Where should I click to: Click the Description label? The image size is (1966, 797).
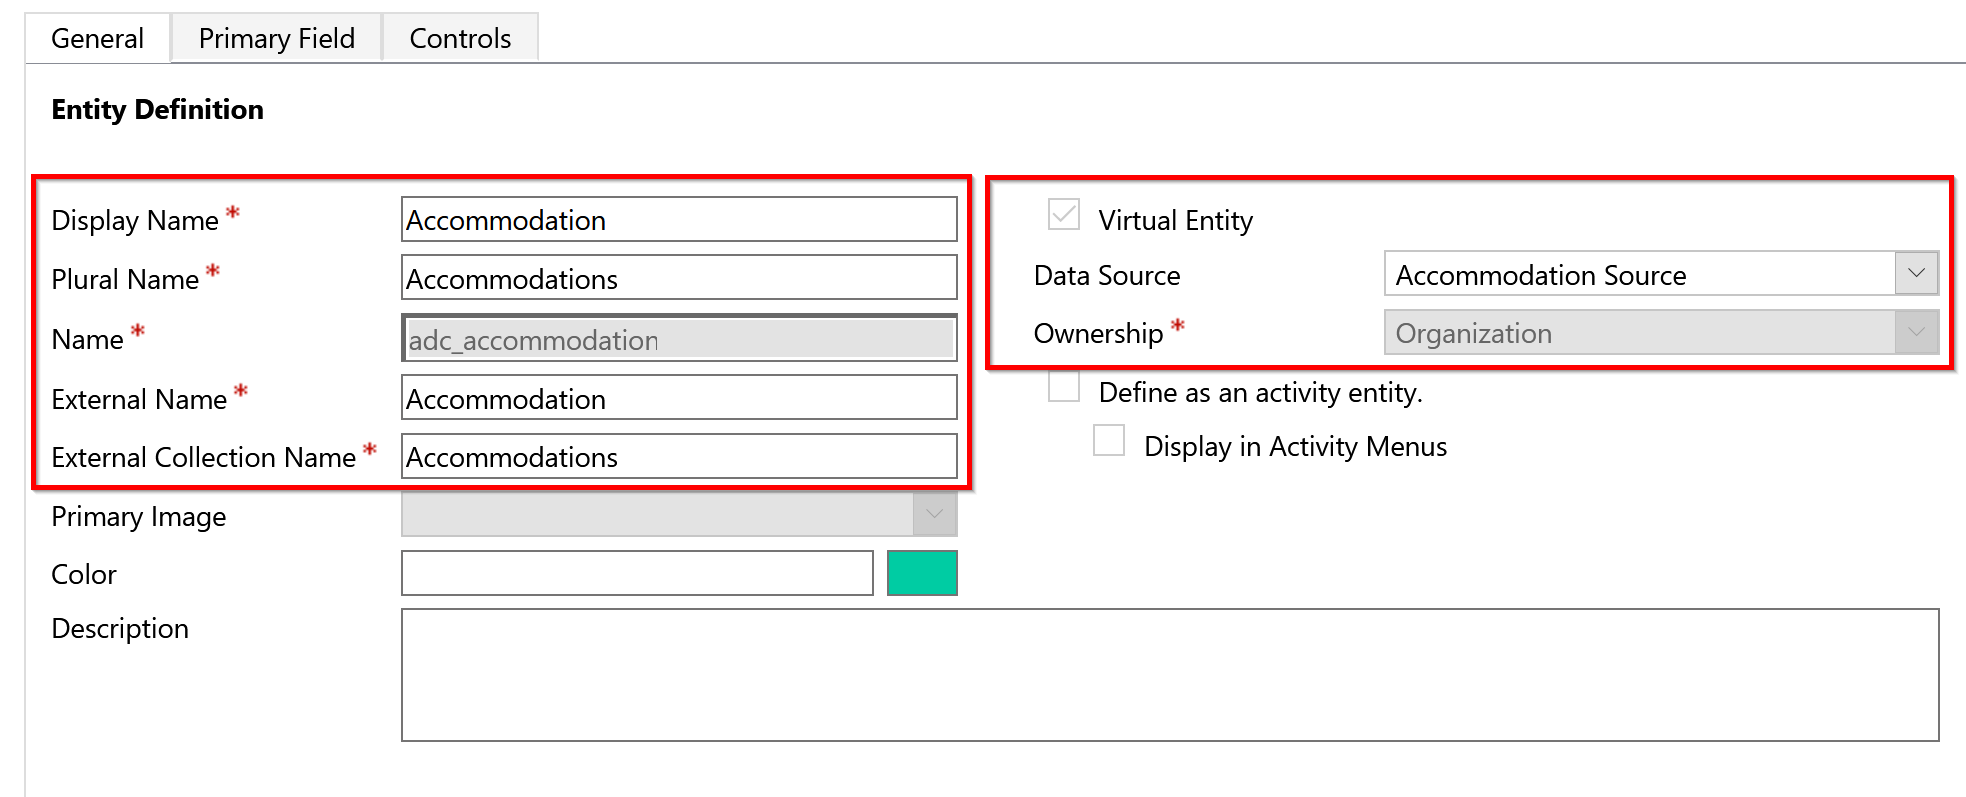click(120, 628)
